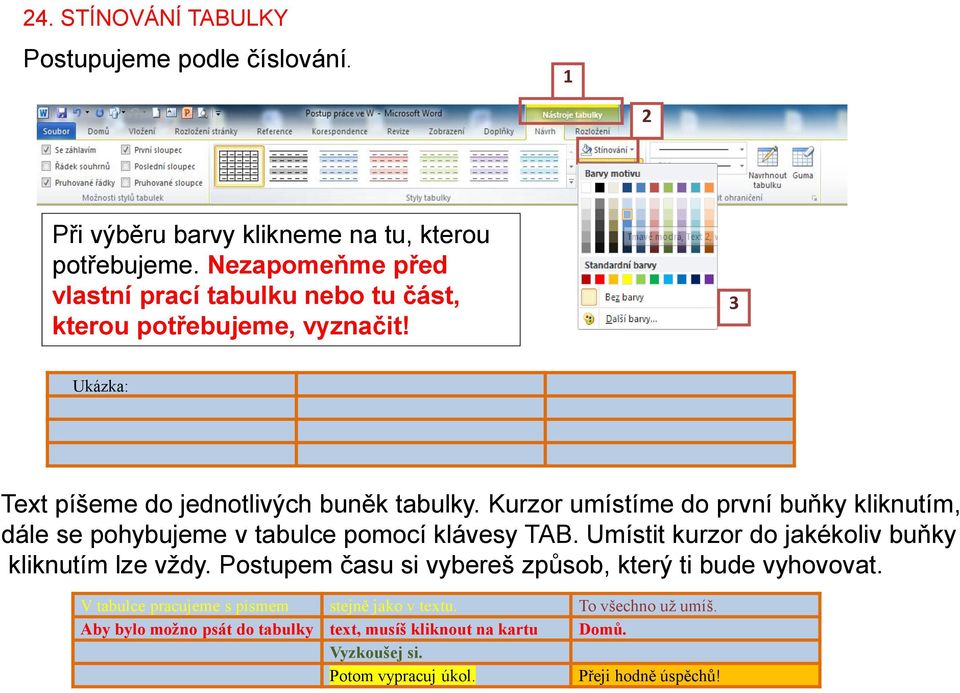
Task: Click the Navrhnout tabulku draw table icon
Action: coord(768,157)
